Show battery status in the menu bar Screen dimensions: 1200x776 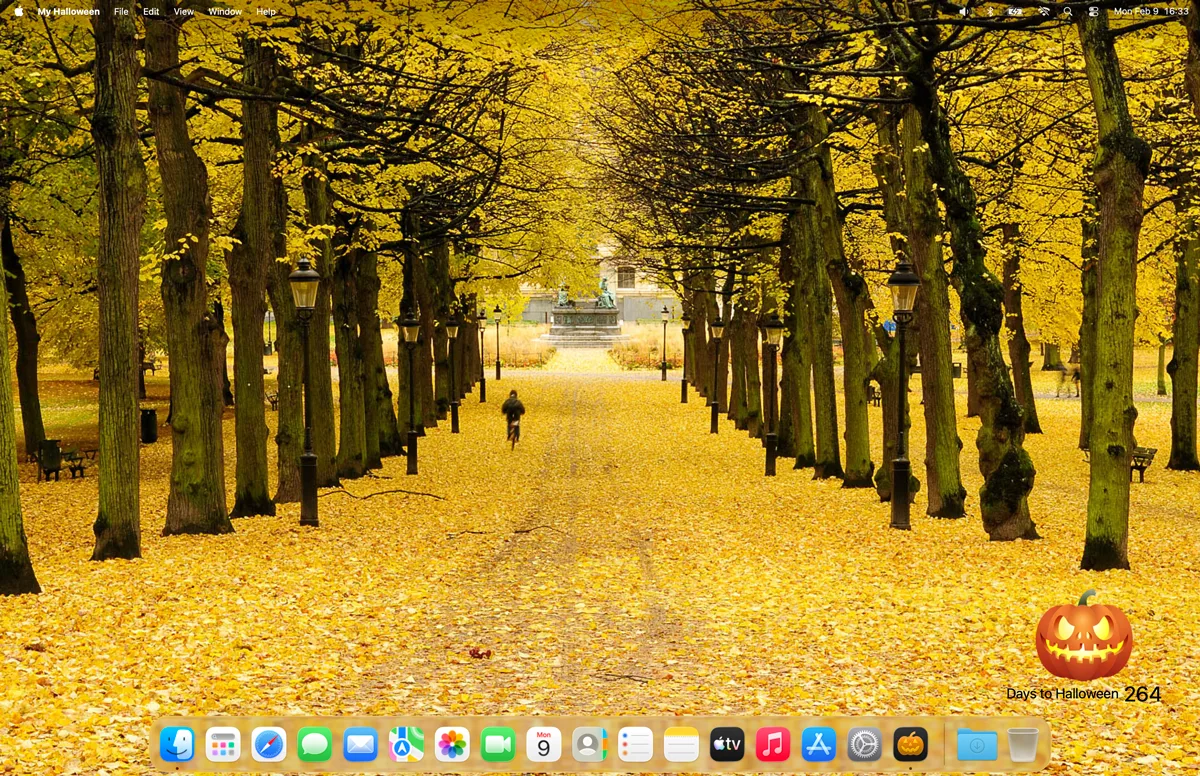pyautogui.click(x=1016, y=12)
